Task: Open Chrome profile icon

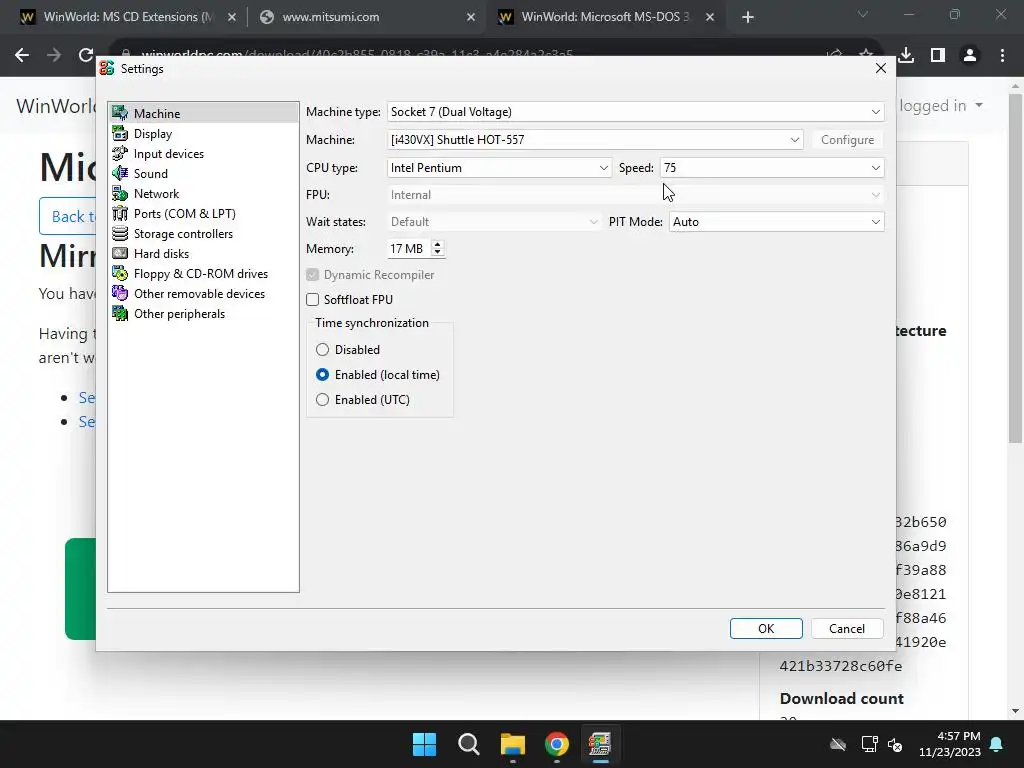Action: pyautogui.click(x=970, y=56)
